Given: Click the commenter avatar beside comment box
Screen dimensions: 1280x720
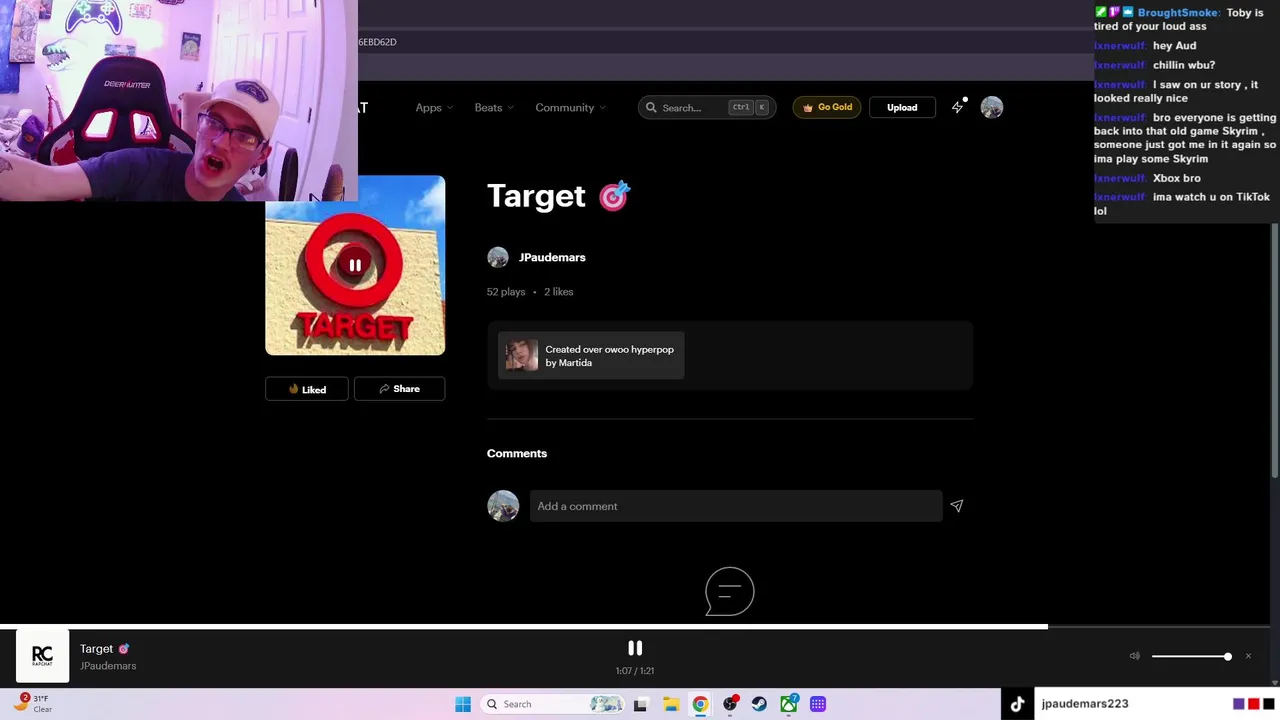Looking at the screenshot, I should 503,506.
